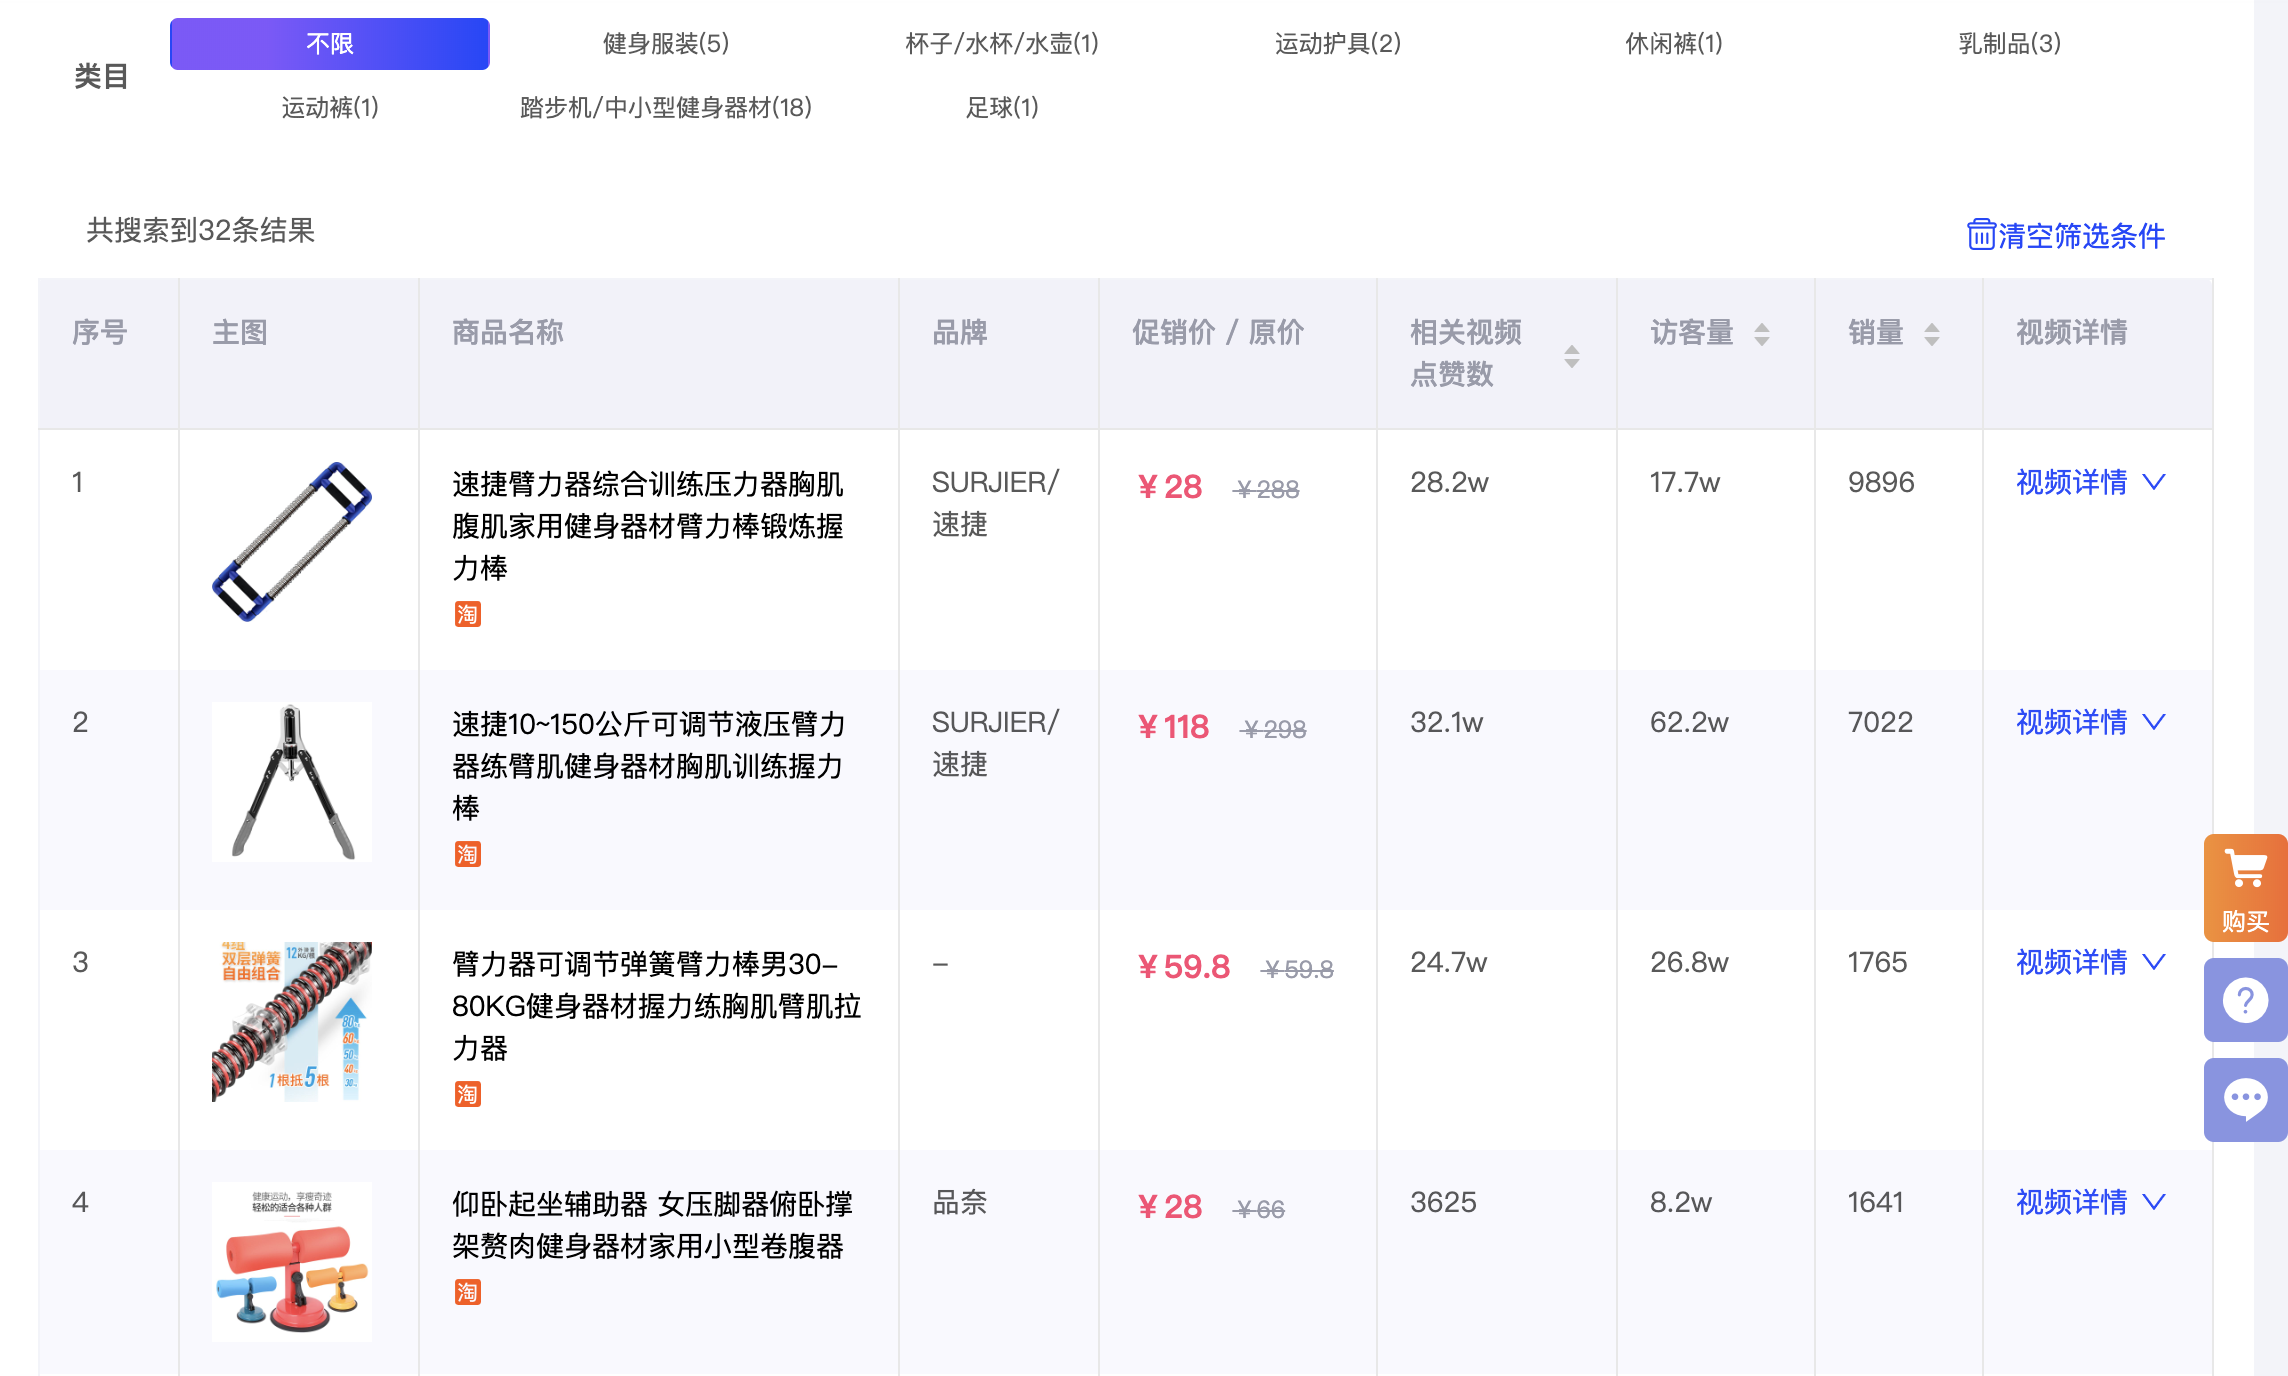Viewport: 2288px width, 1376px height.
Task: Click the Taobao icon under arm-strength bar product
Action: [x=467, y=614]
